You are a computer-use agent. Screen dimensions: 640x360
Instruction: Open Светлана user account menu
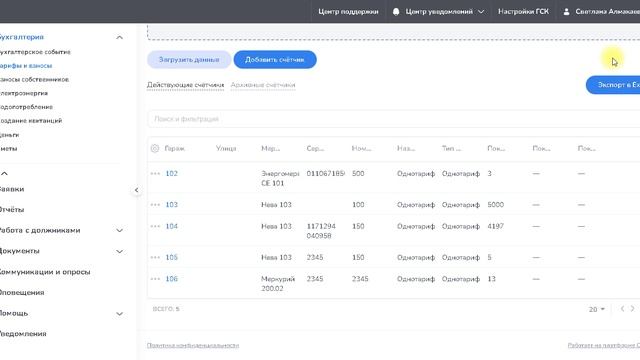[x=602, y=12]
